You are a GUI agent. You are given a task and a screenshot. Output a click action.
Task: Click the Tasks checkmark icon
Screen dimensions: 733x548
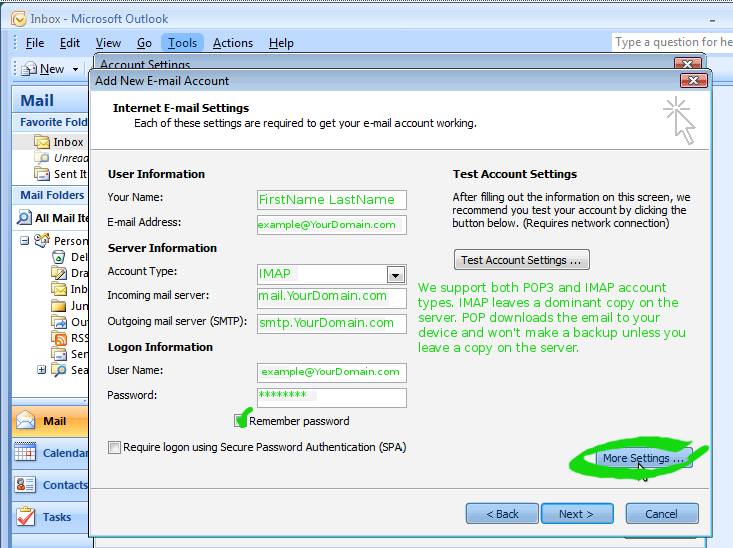click(25, 517)
